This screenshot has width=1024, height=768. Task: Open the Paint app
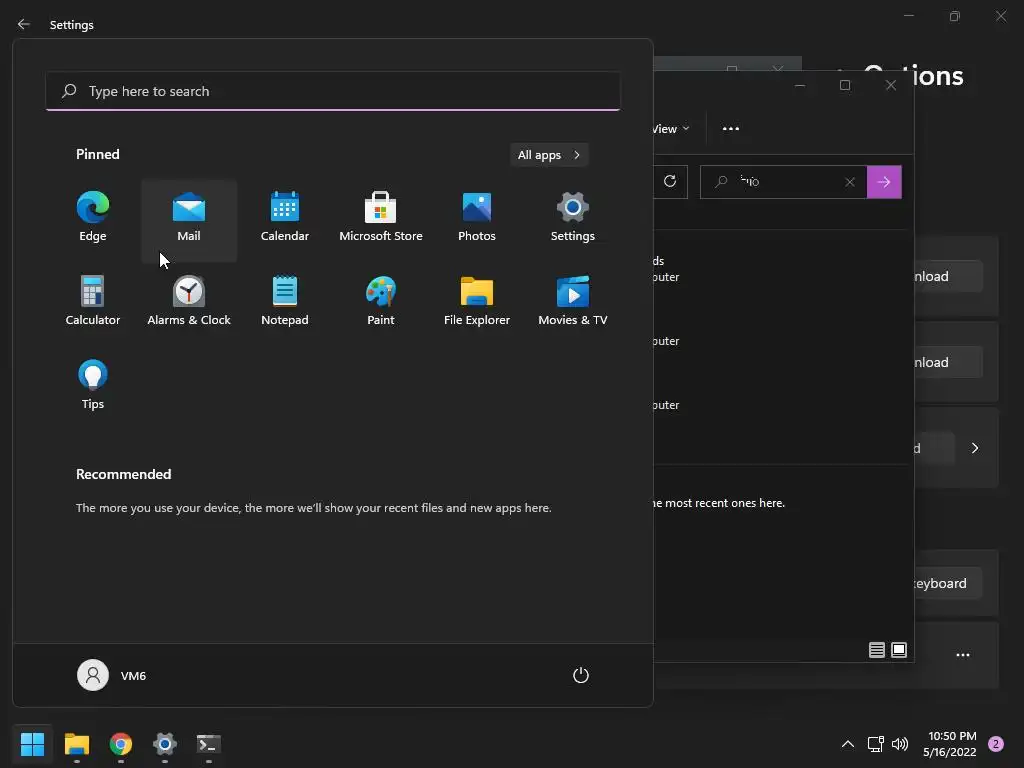tap(381, 301)
